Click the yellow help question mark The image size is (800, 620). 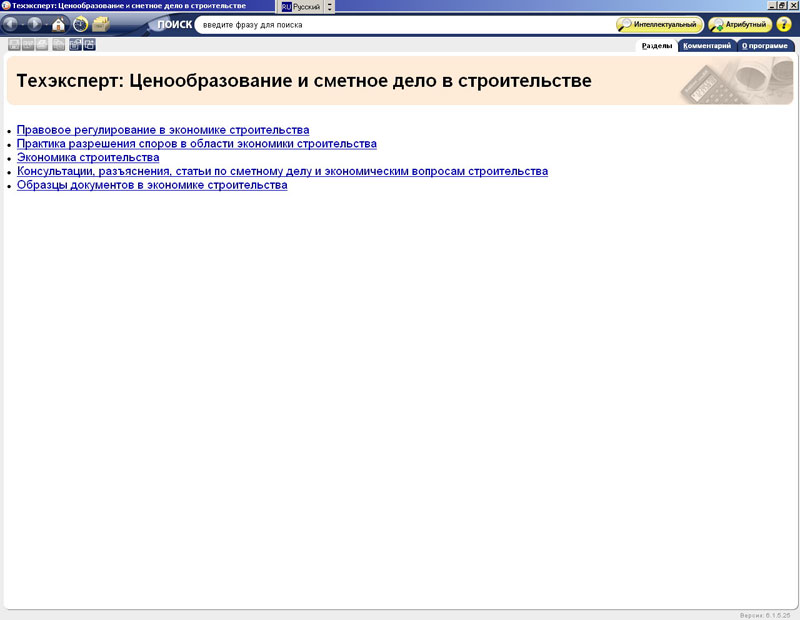point(784,24)
